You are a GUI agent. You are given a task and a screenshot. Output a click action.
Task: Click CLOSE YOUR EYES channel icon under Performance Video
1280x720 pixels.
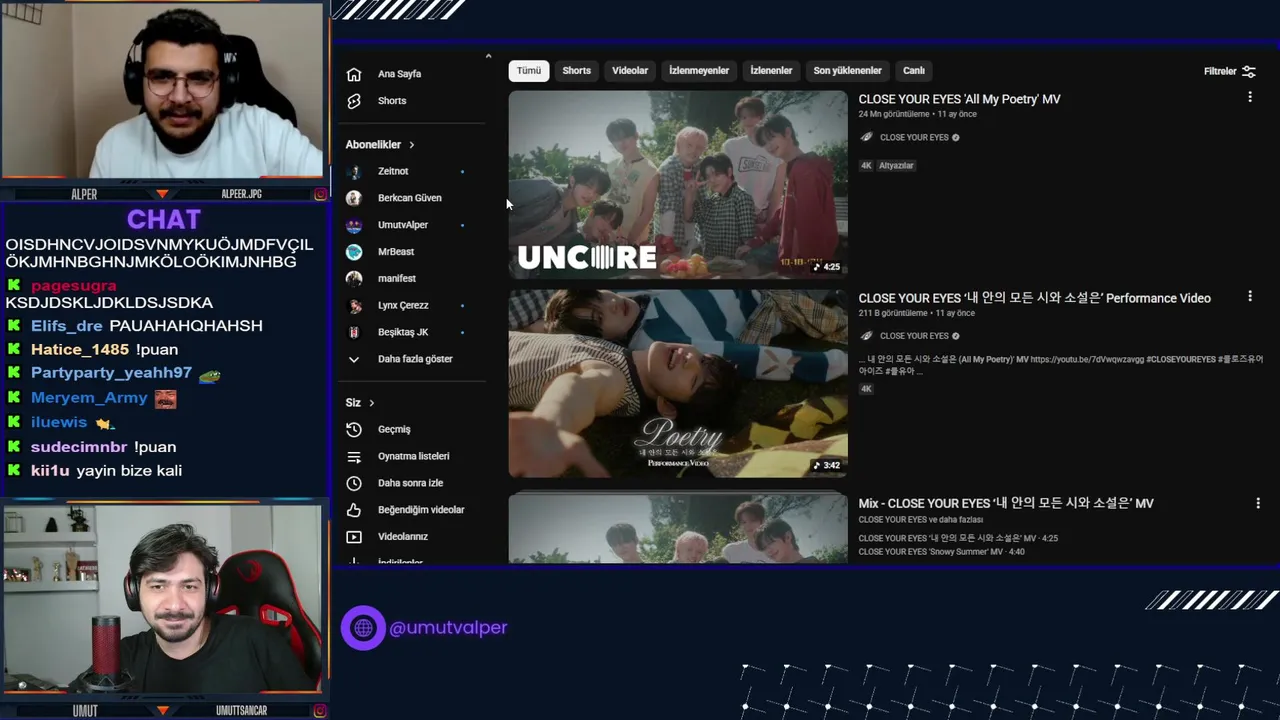(x=866, y=336)
